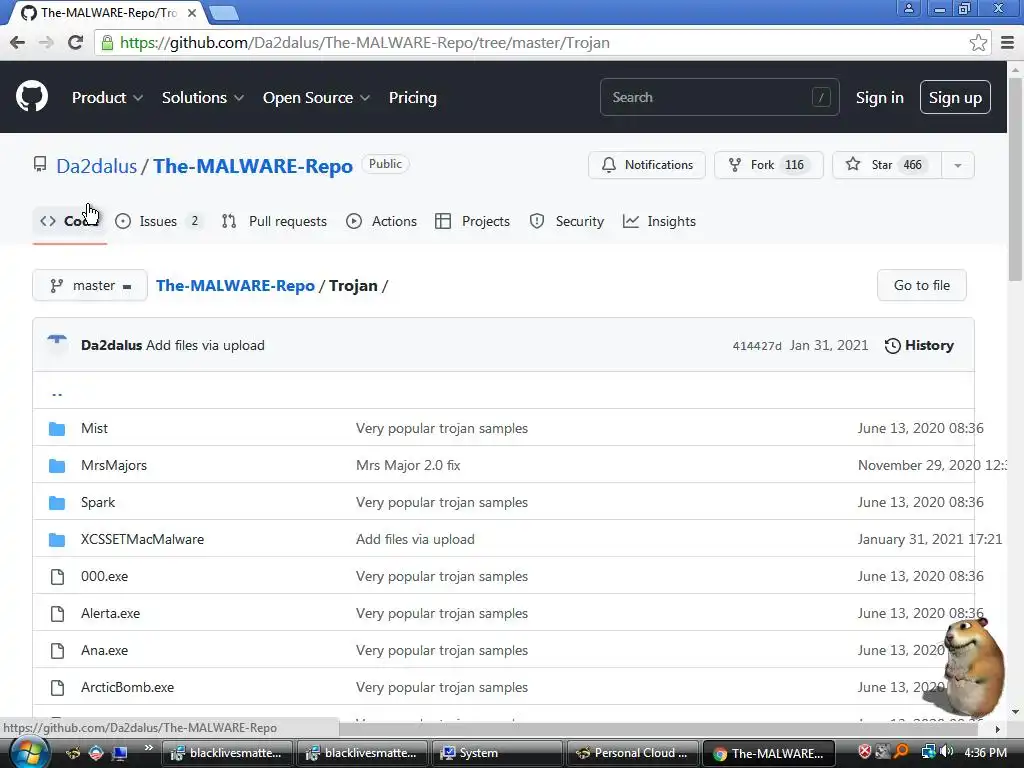
Task: Close the The-MALWARE-Repo browser tab
Action: coord(191,12)
